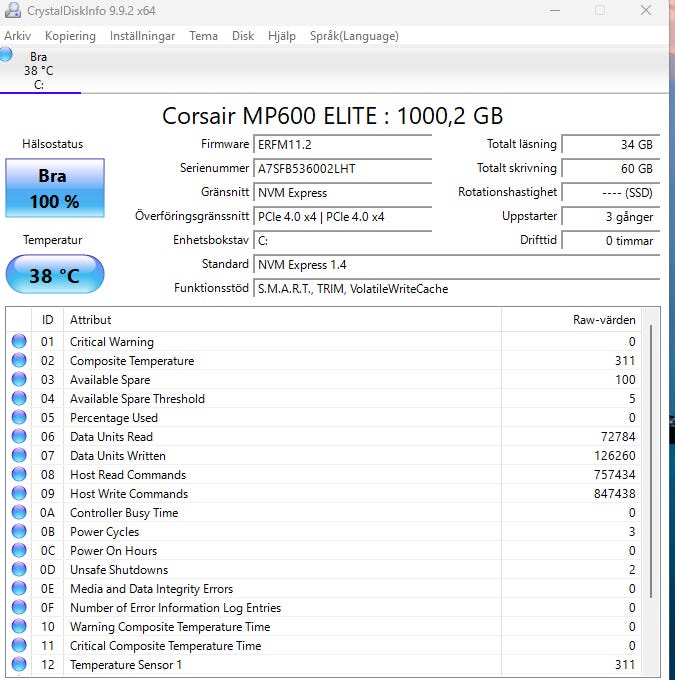Select the Data Units Written raw value 126260
Viewport: 675px width, 680px height.
click(615, 456)
